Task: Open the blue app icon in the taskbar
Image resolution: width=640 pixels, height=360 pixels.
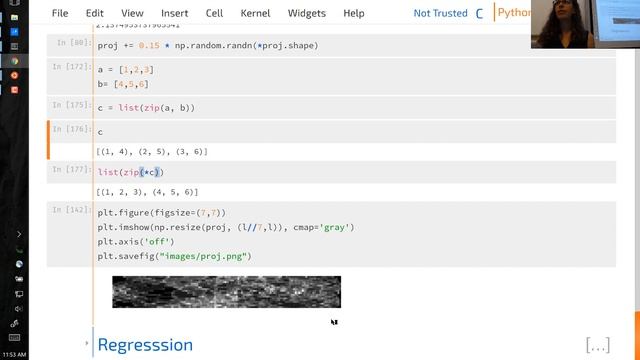Action: point(14,32)
